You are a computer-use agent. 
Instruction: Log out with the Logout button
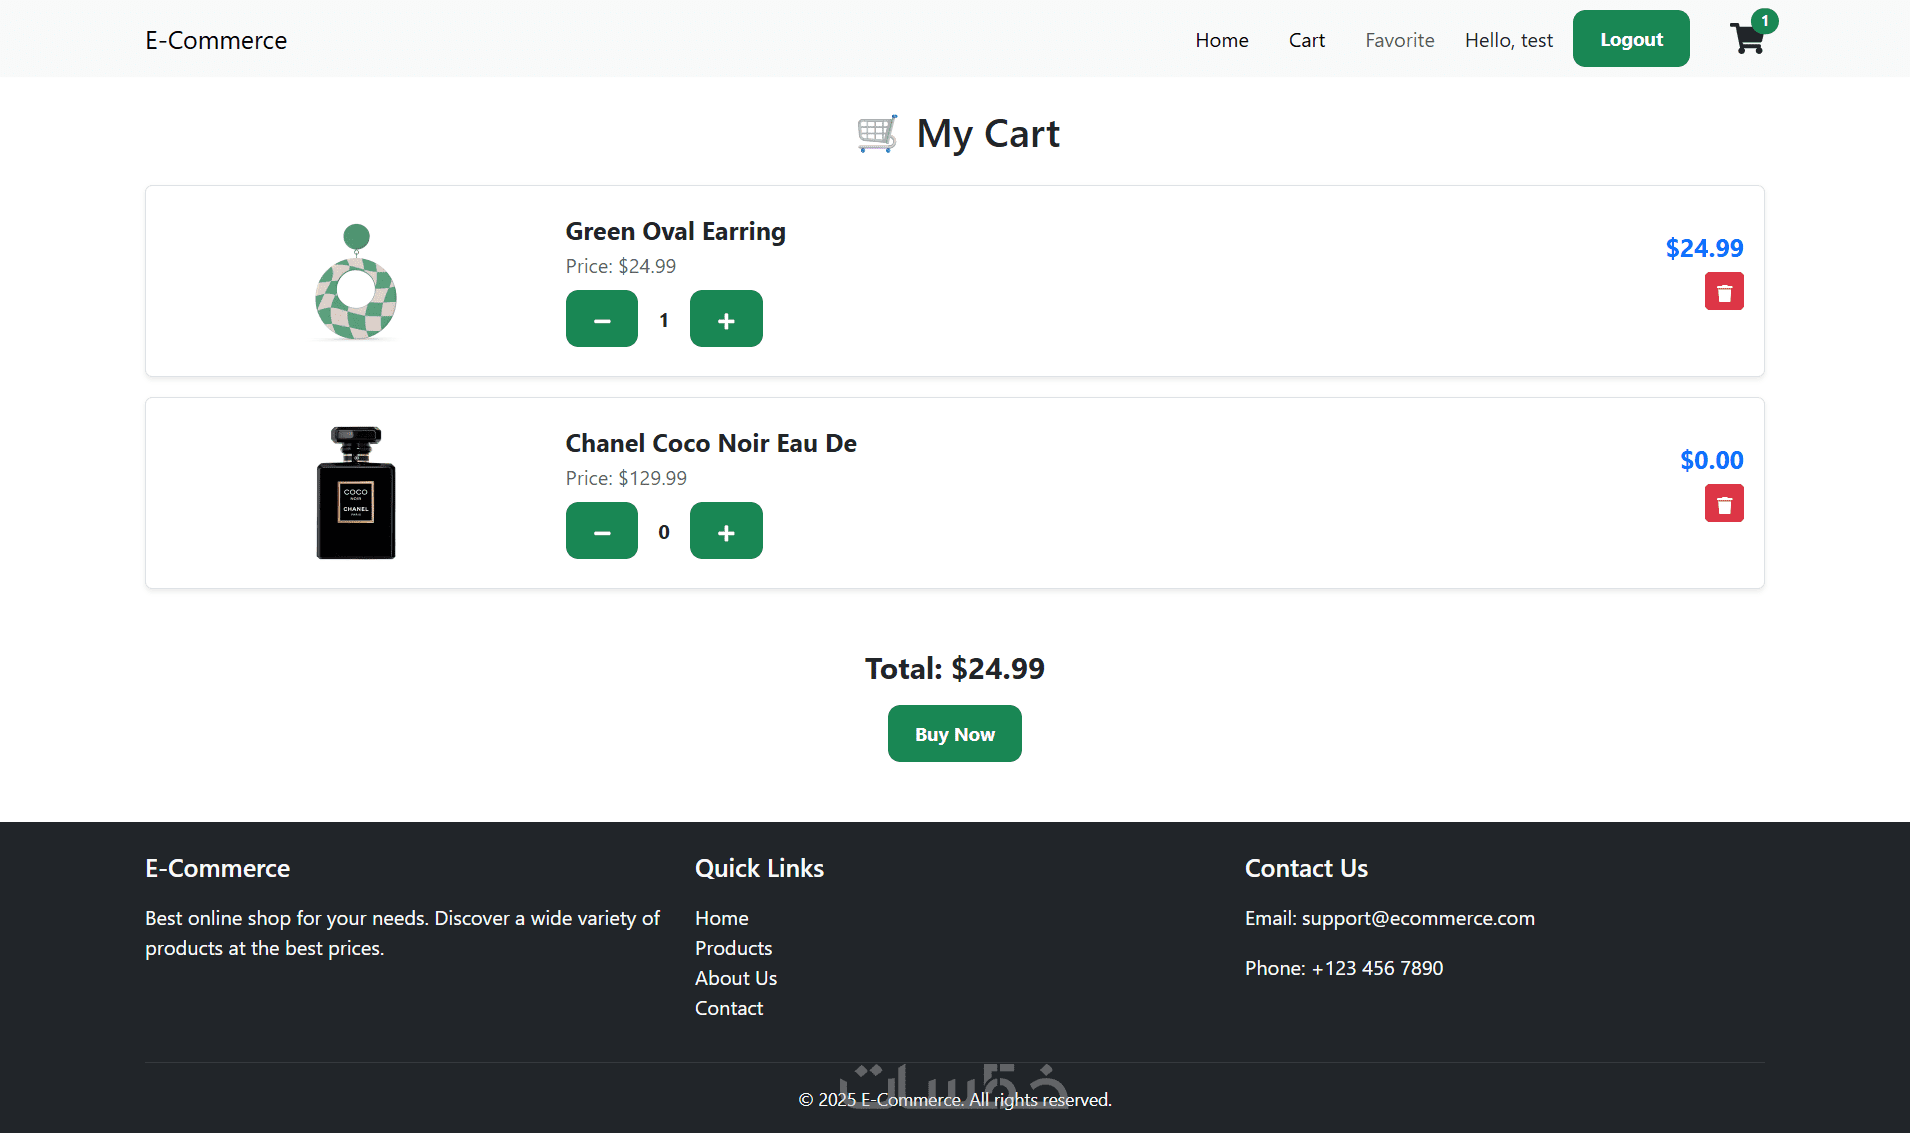pos(1631,39)
